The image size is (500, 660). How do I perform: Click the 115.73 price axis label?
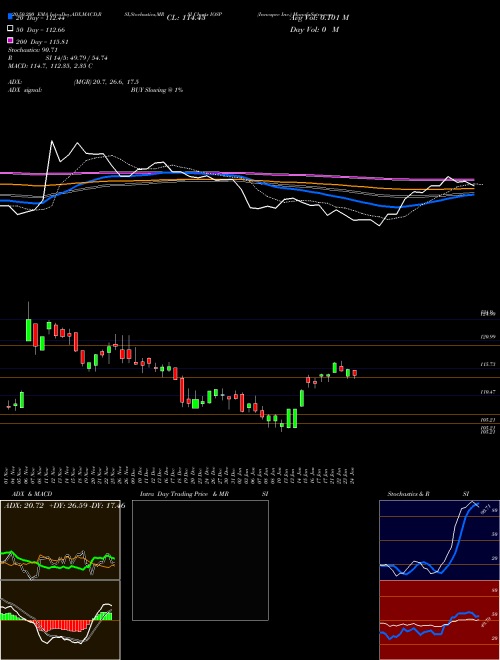[x=490, y=364]
